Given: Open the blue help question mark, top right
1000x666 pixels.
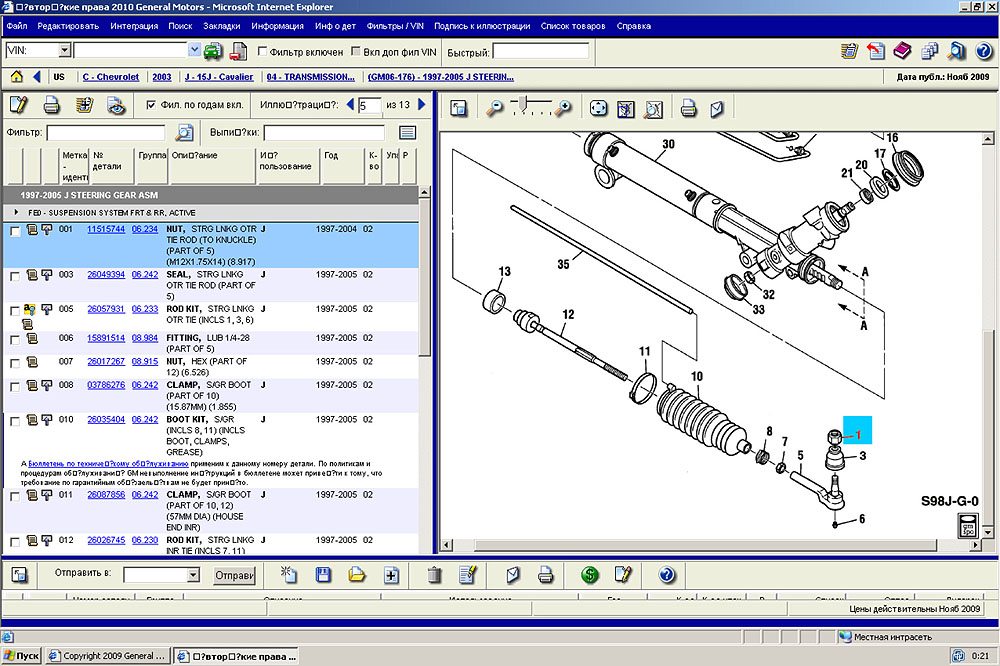Looking at the screenshot, I should pyautogui.click(x=983, y=51).
